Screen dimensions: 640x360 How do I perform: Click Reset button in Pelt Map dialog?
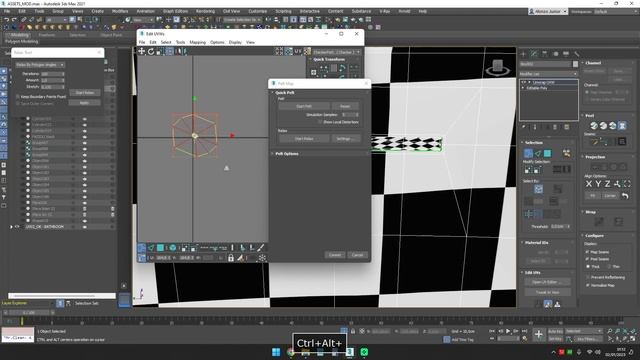[345, 106]
